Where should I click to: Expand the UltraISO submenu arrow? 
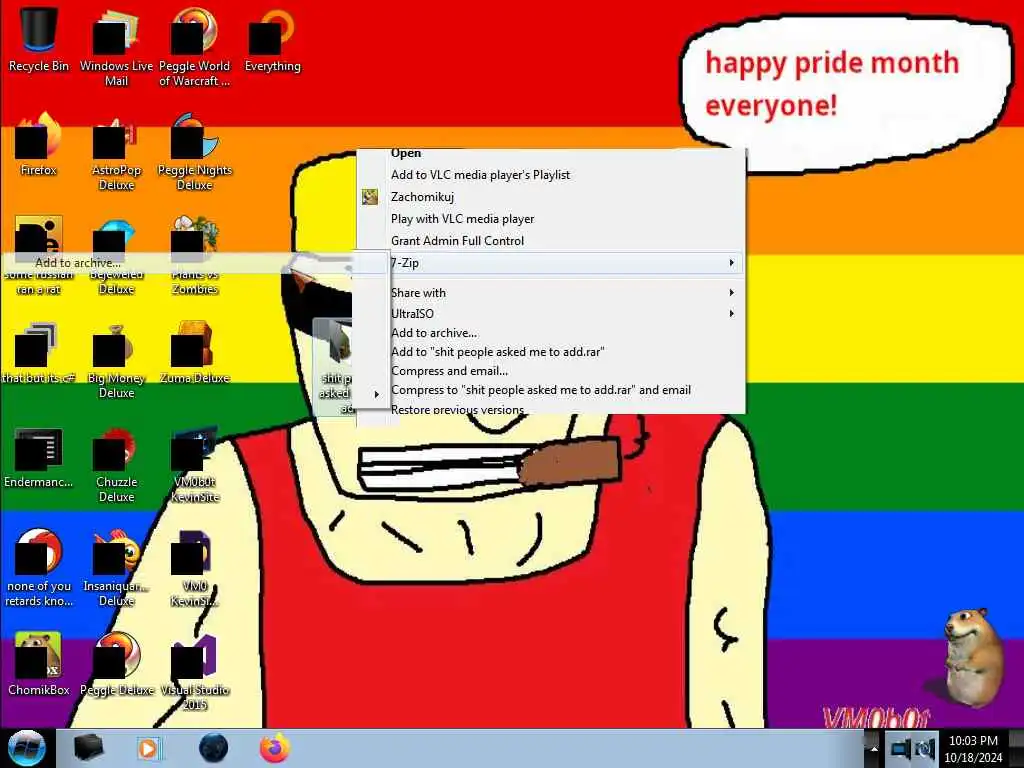click(731, 313)
